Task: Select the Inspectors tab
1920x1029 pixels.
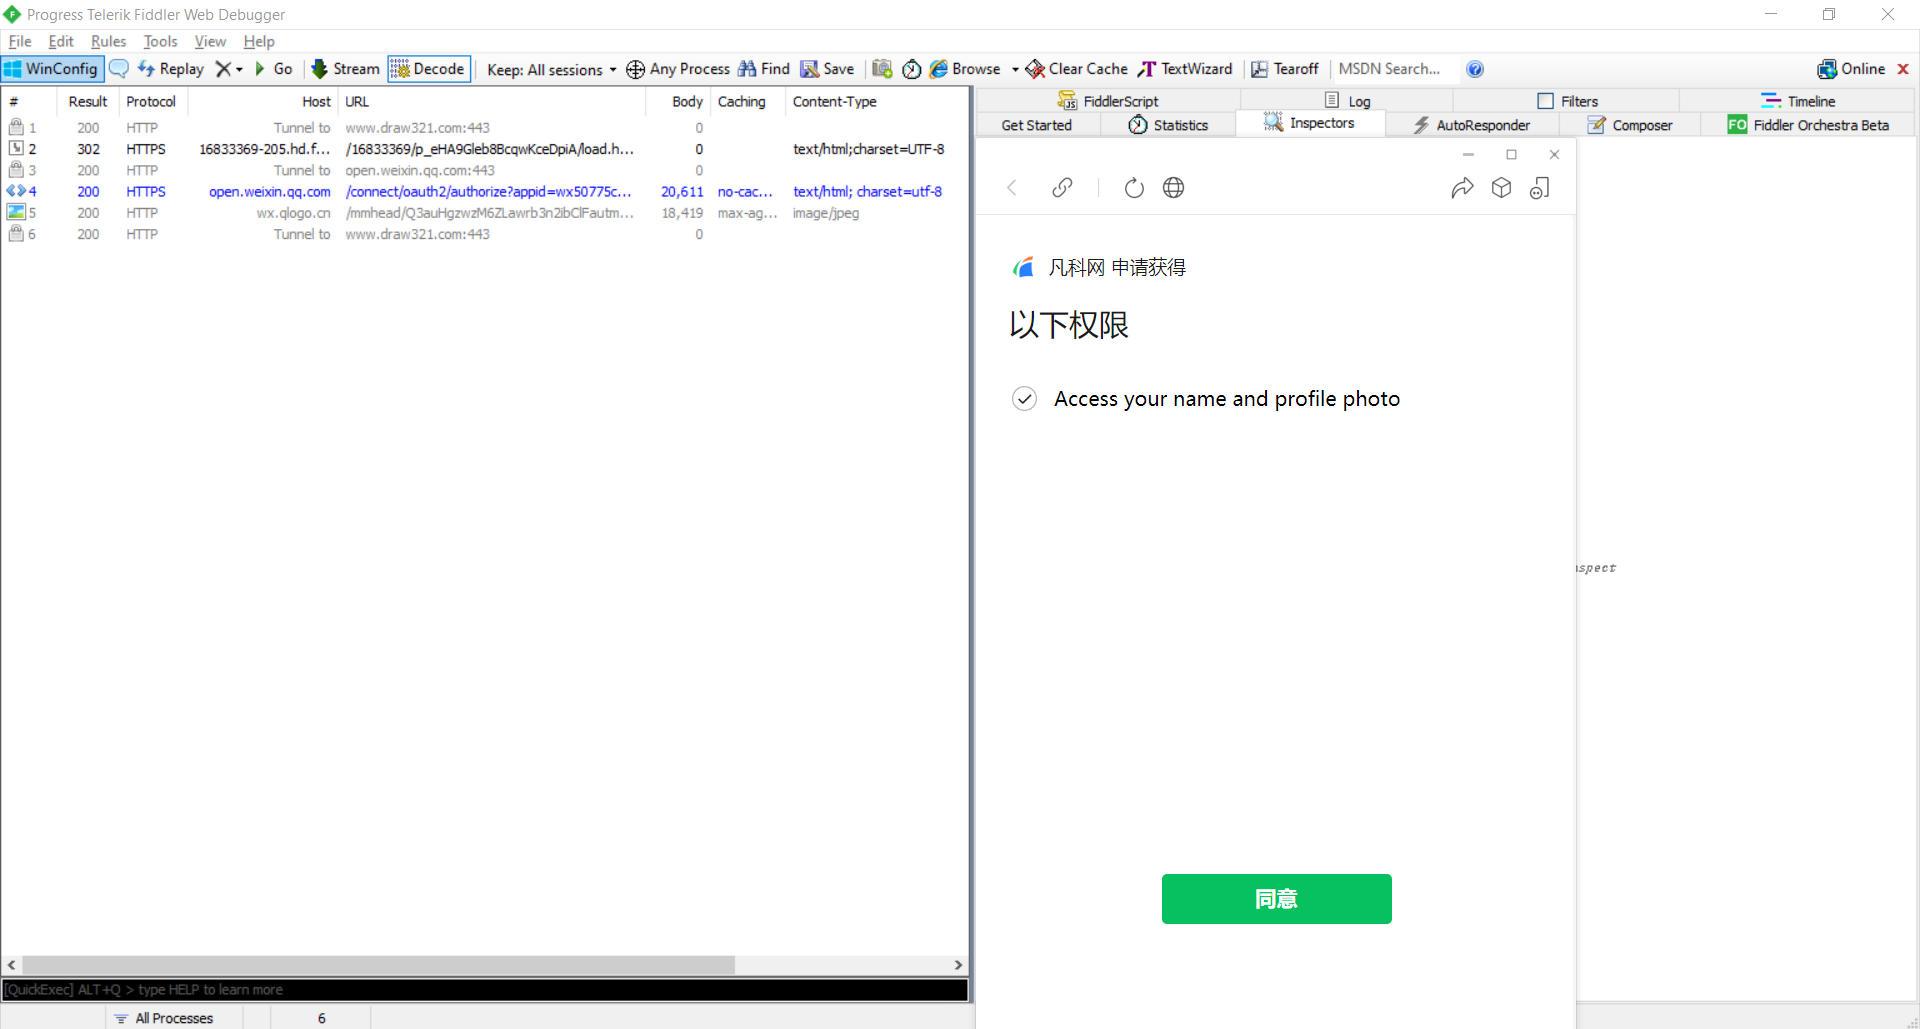Action: tap(1309, 123)
